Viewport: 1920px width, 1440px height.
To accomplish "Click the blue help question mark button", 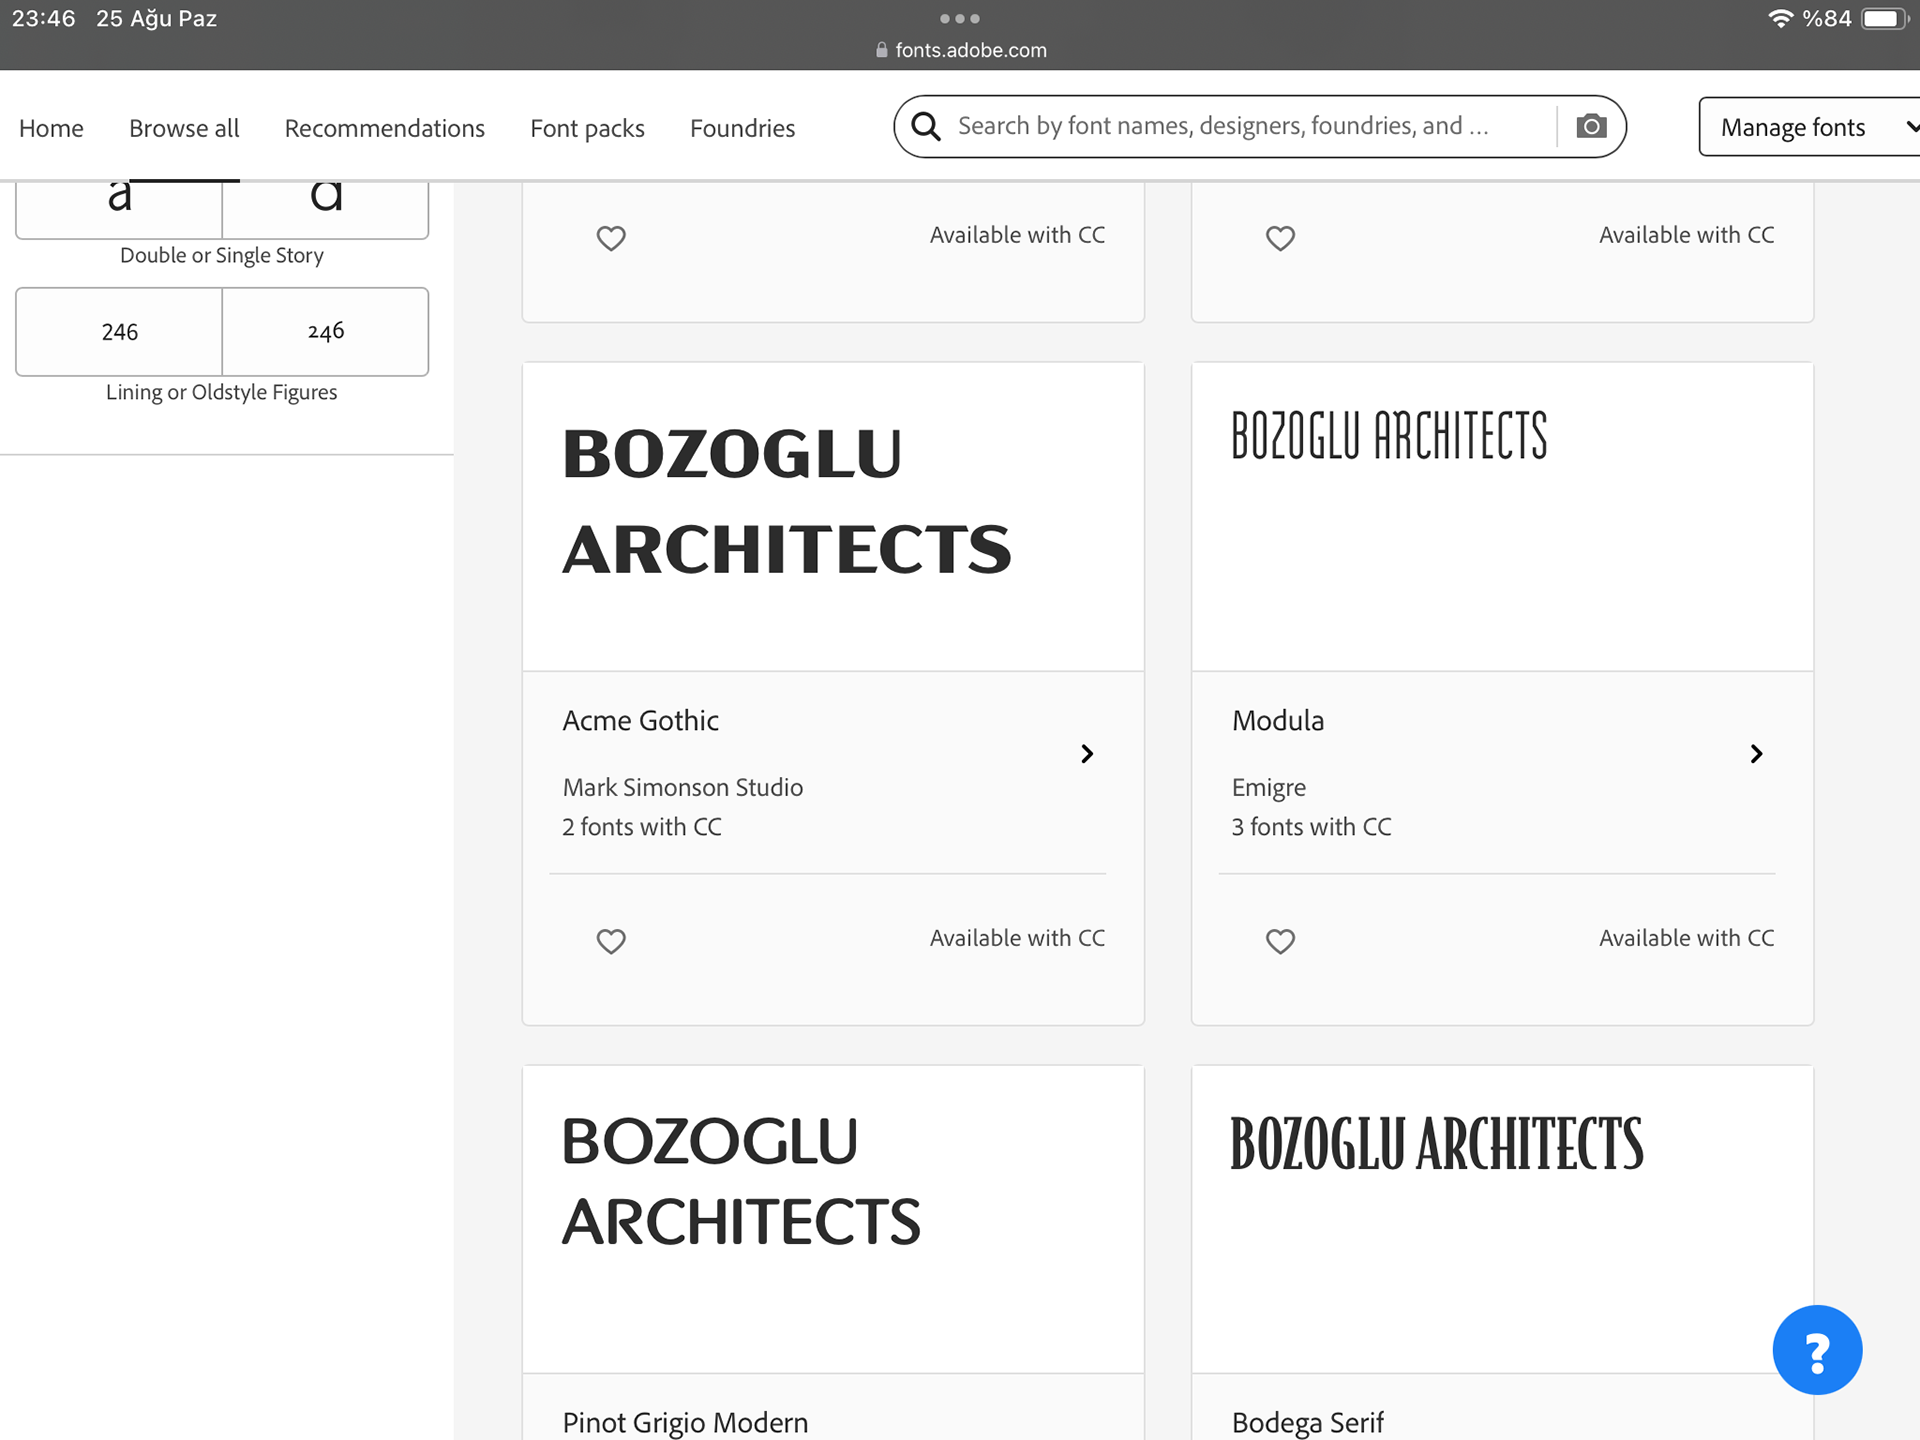I will click(1816, 1350).
